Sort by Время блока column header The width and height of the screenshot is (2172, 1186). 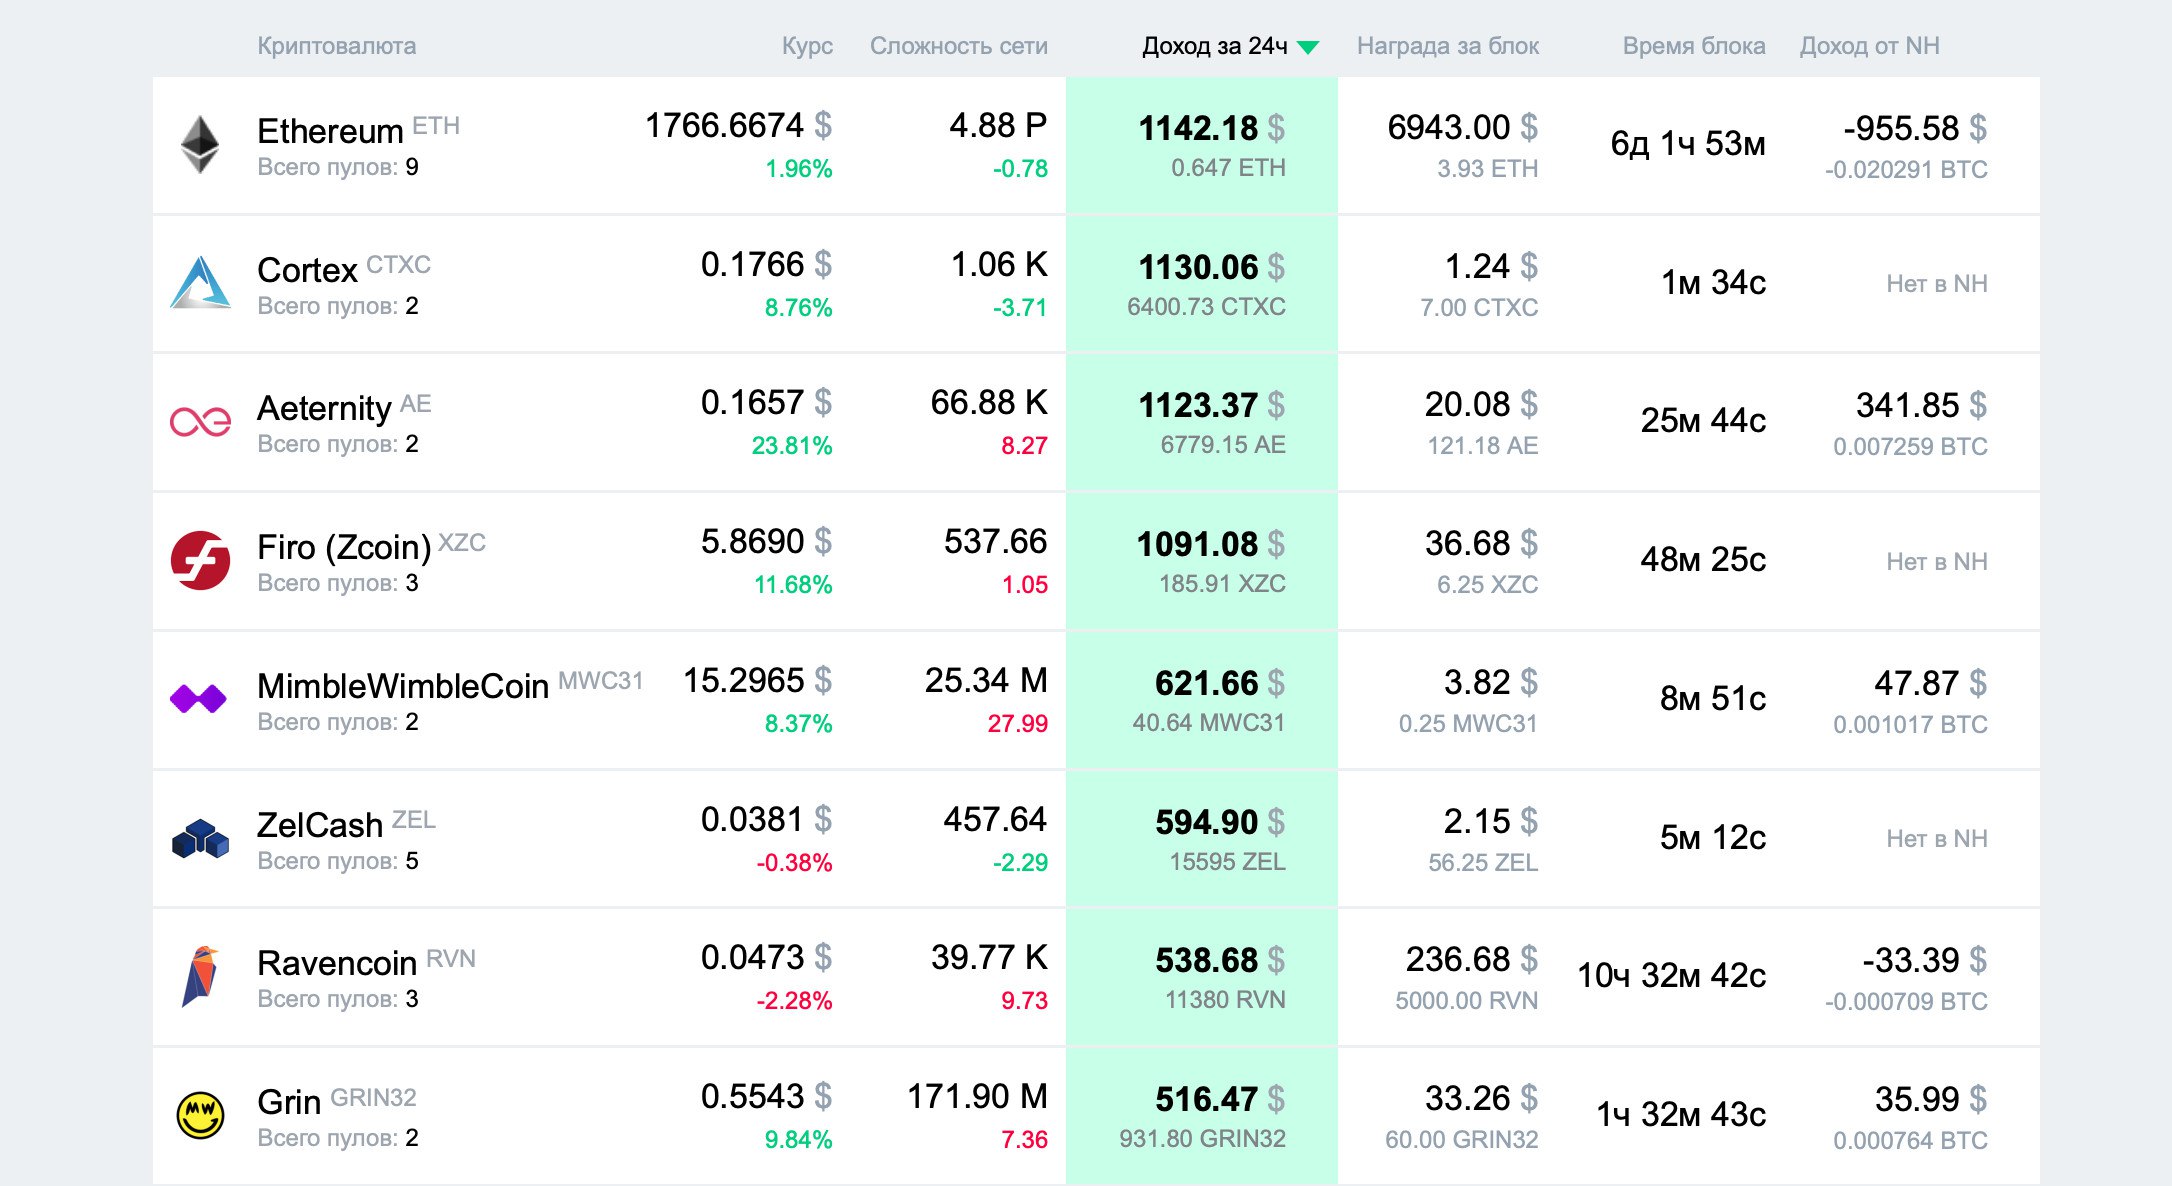[1693, 46]
